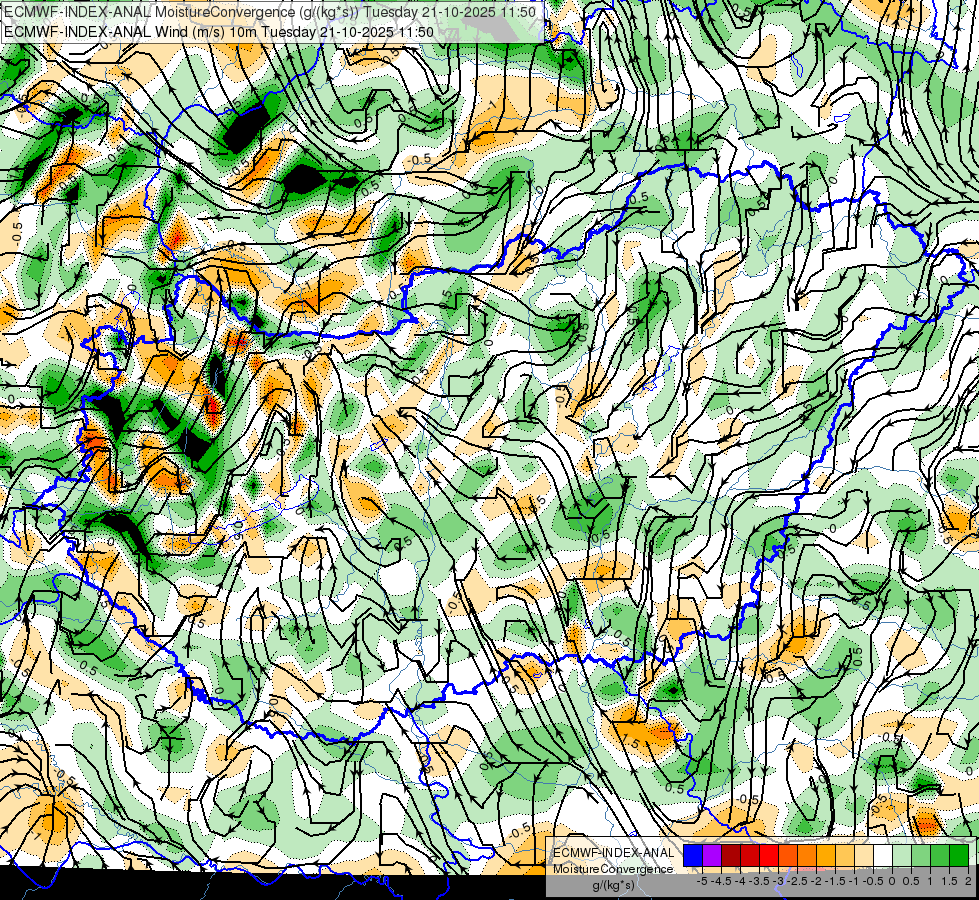
Task: Click the blue swatch in the legend
Action: click(693, 855)
